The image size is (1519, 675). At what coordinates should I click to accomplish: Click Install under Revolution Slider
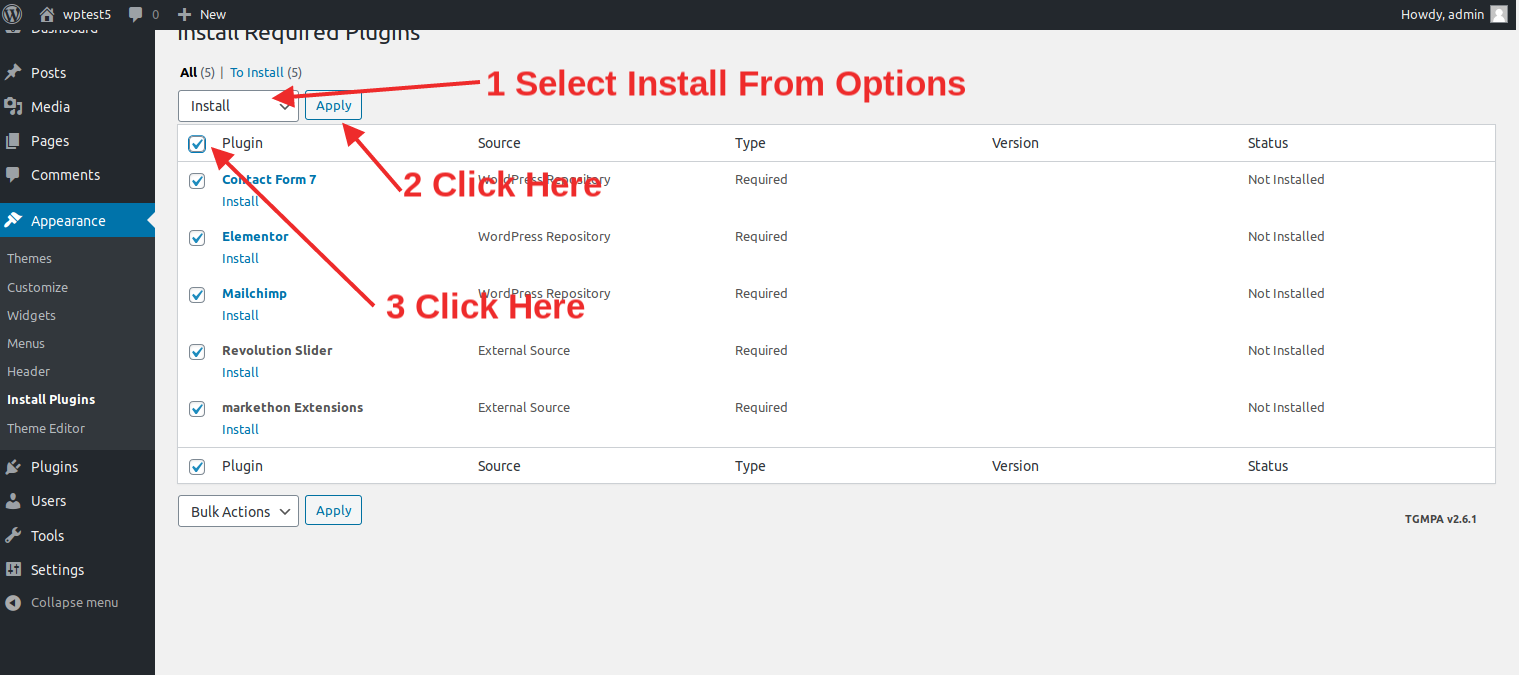tap(240, 372)
